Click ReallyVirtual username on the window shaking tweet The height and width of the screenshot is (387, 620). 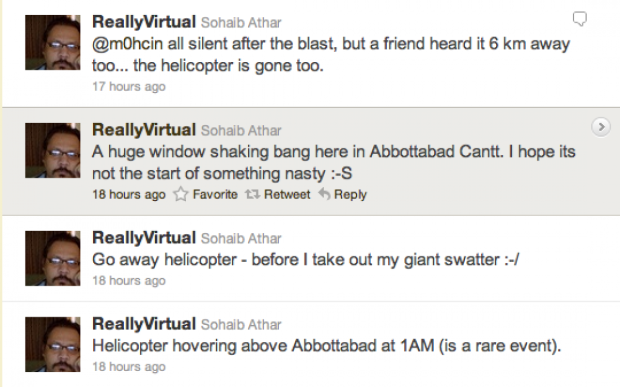click(144, 130)
